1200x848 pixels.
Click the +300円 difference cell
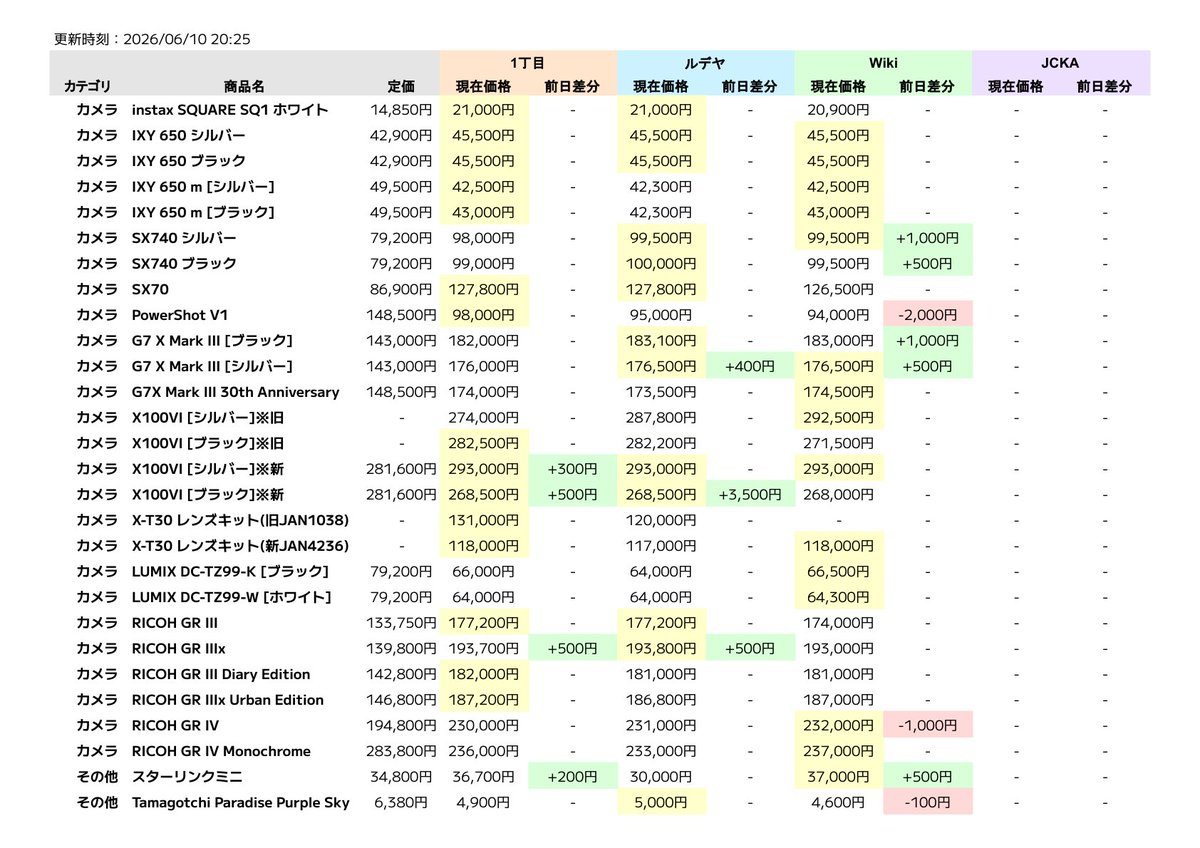pyautogui.click(x=573, y=468)
